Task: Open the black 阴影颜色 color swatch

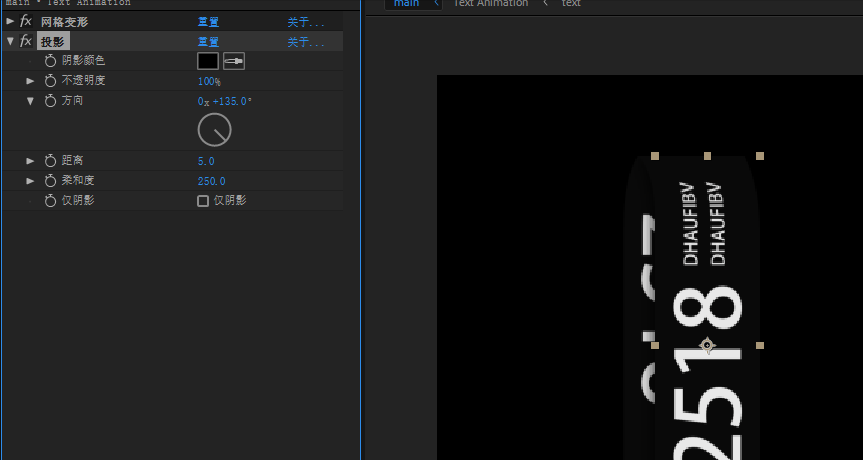Action: (208, 61)
